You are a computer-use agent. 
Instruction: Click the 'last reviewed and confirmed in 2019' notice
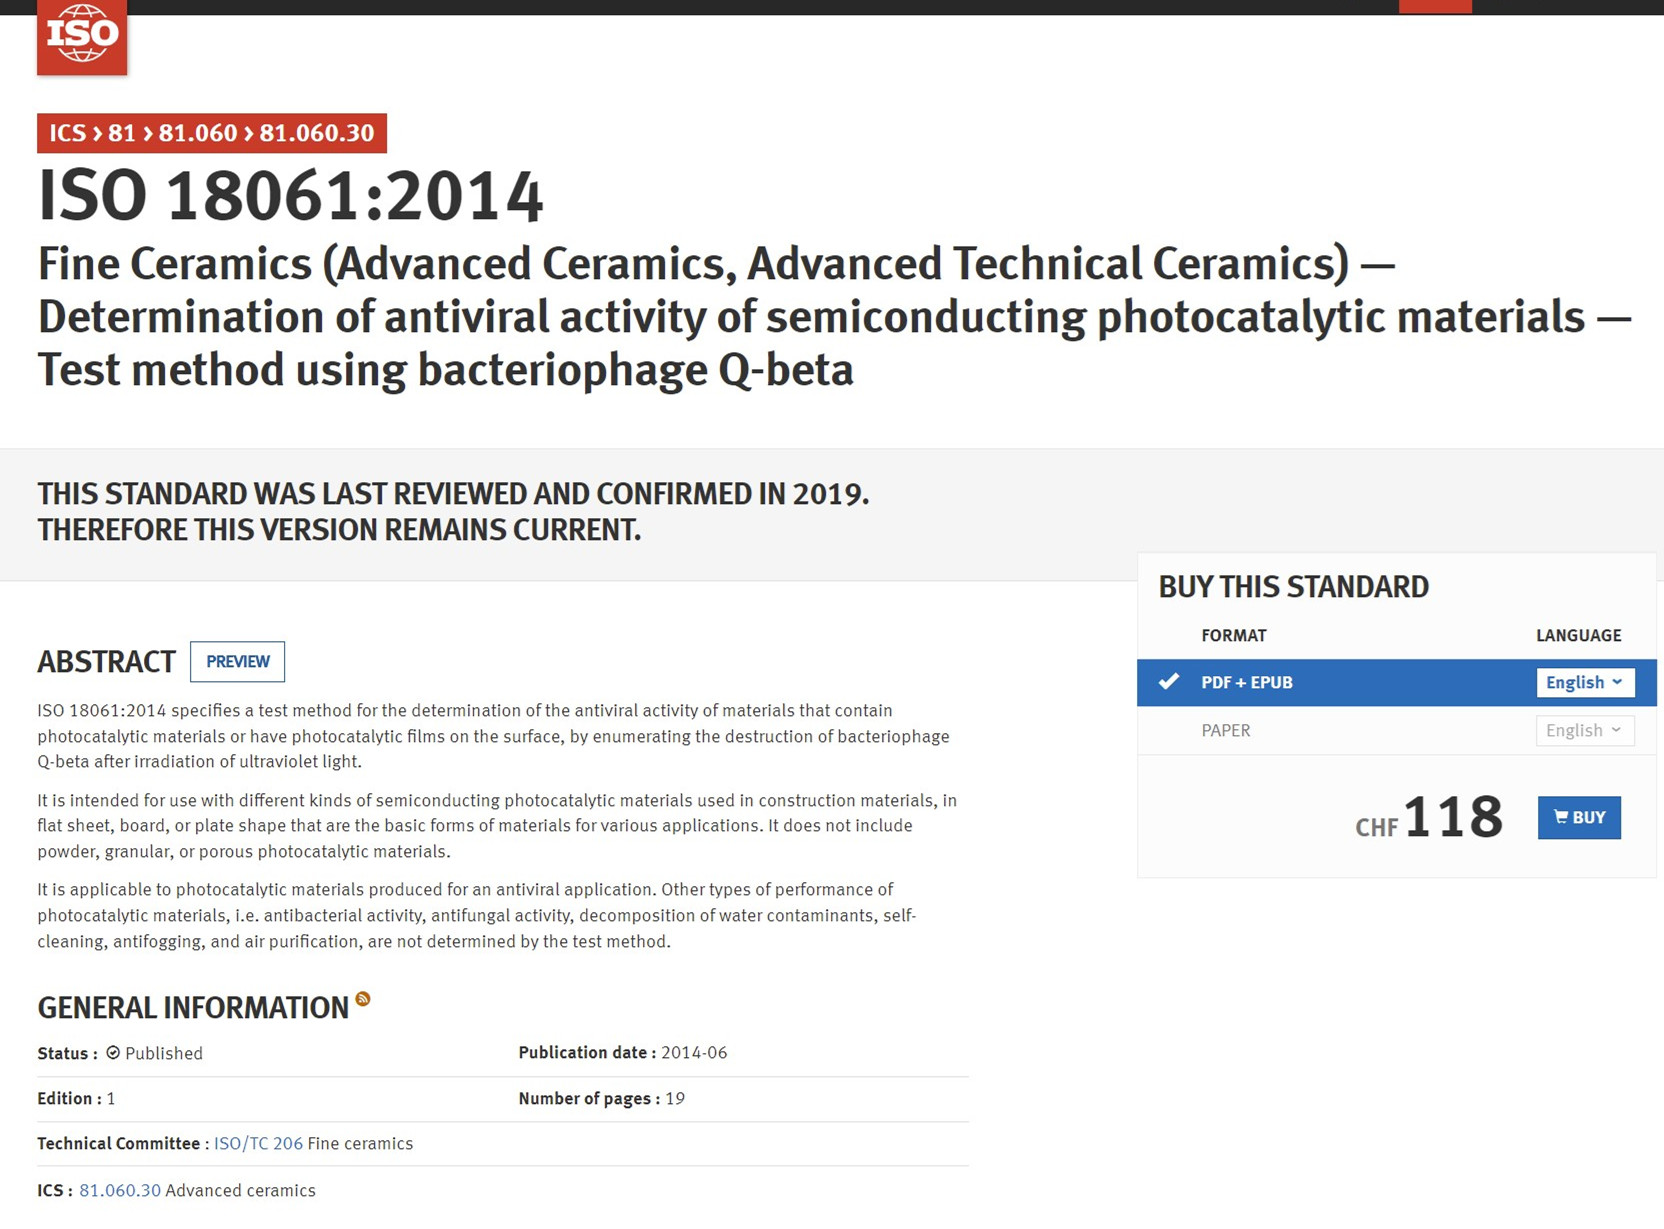[x=453, y=511]
